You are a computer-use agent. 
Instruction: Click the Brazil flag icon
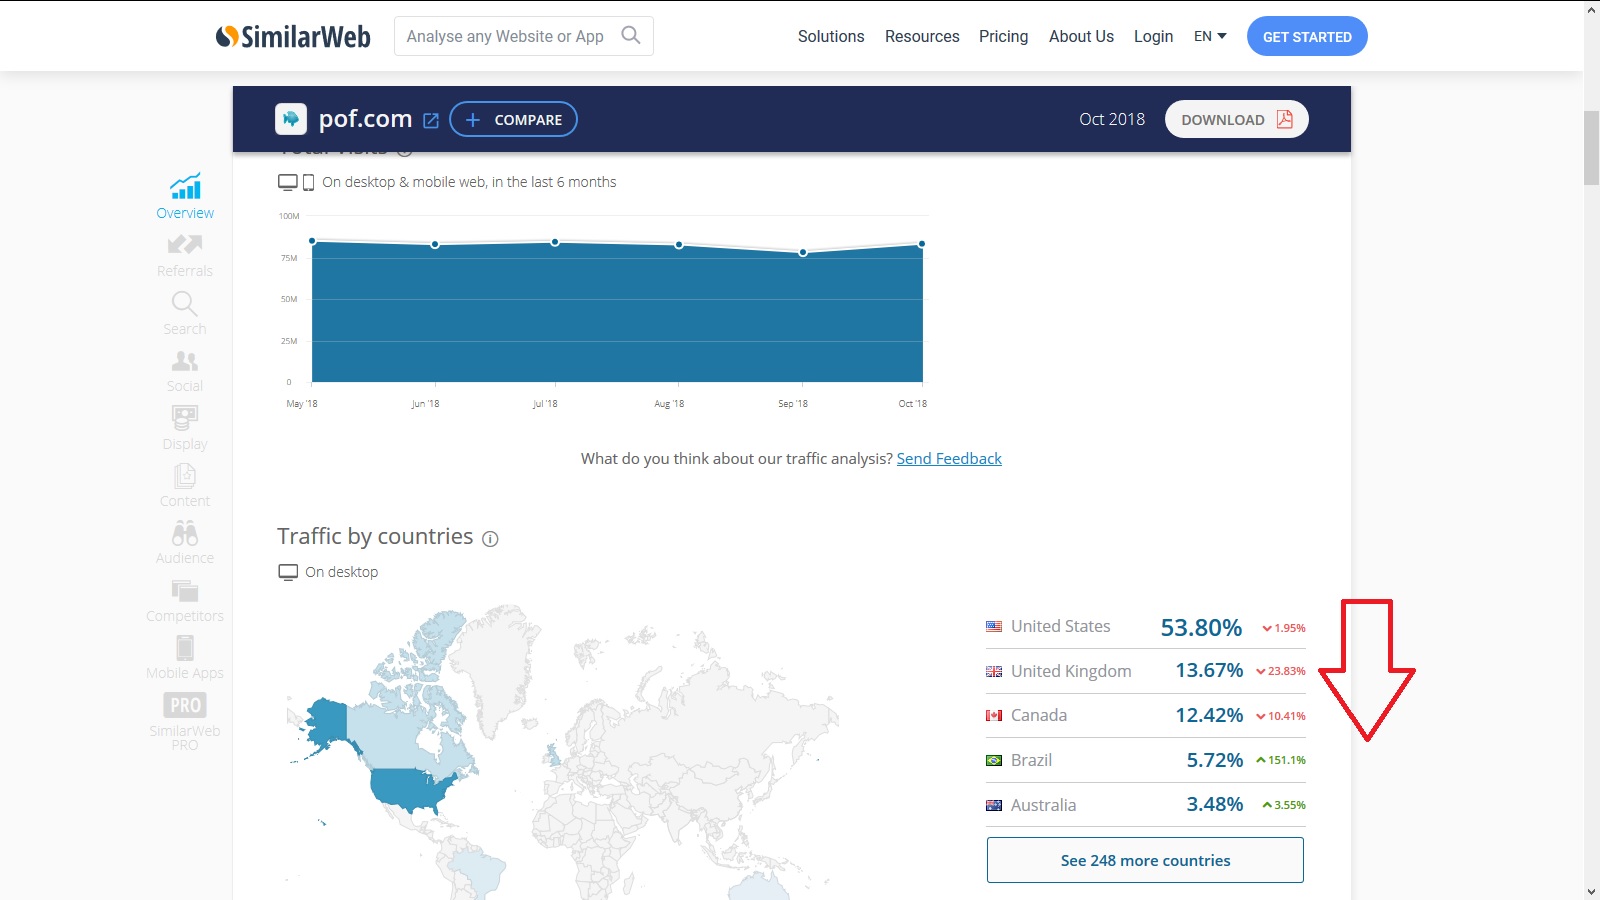994,760
